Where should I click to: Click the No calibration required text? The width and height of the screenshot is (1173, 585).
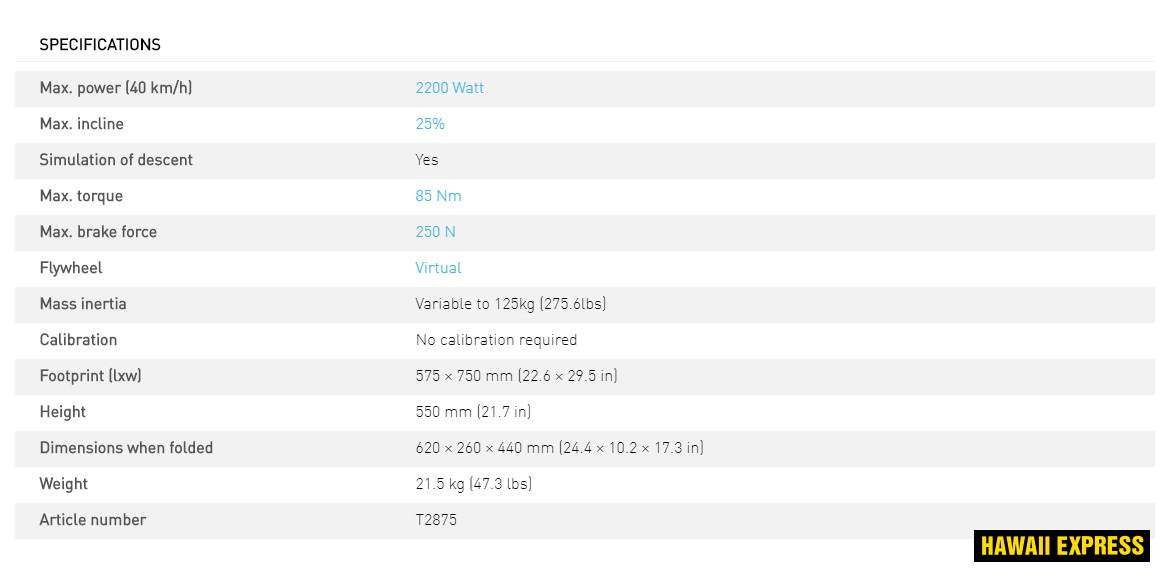pyautogui.click(x=496, y=340)
